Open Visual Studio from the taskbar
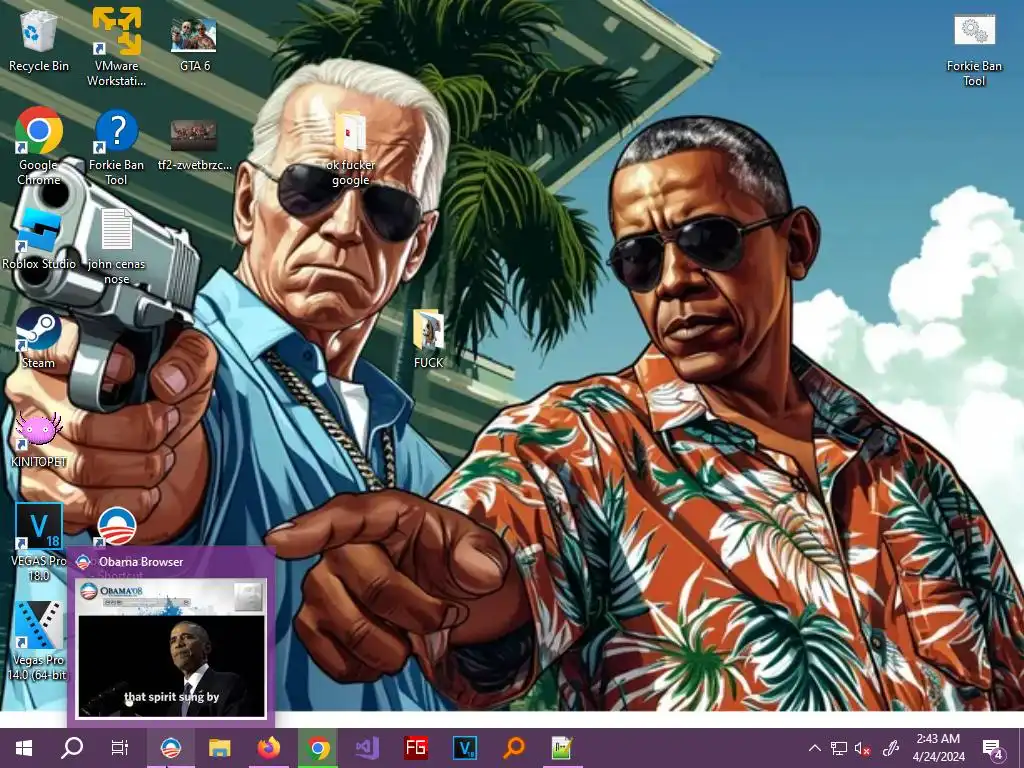 click(x=367, y=748)
